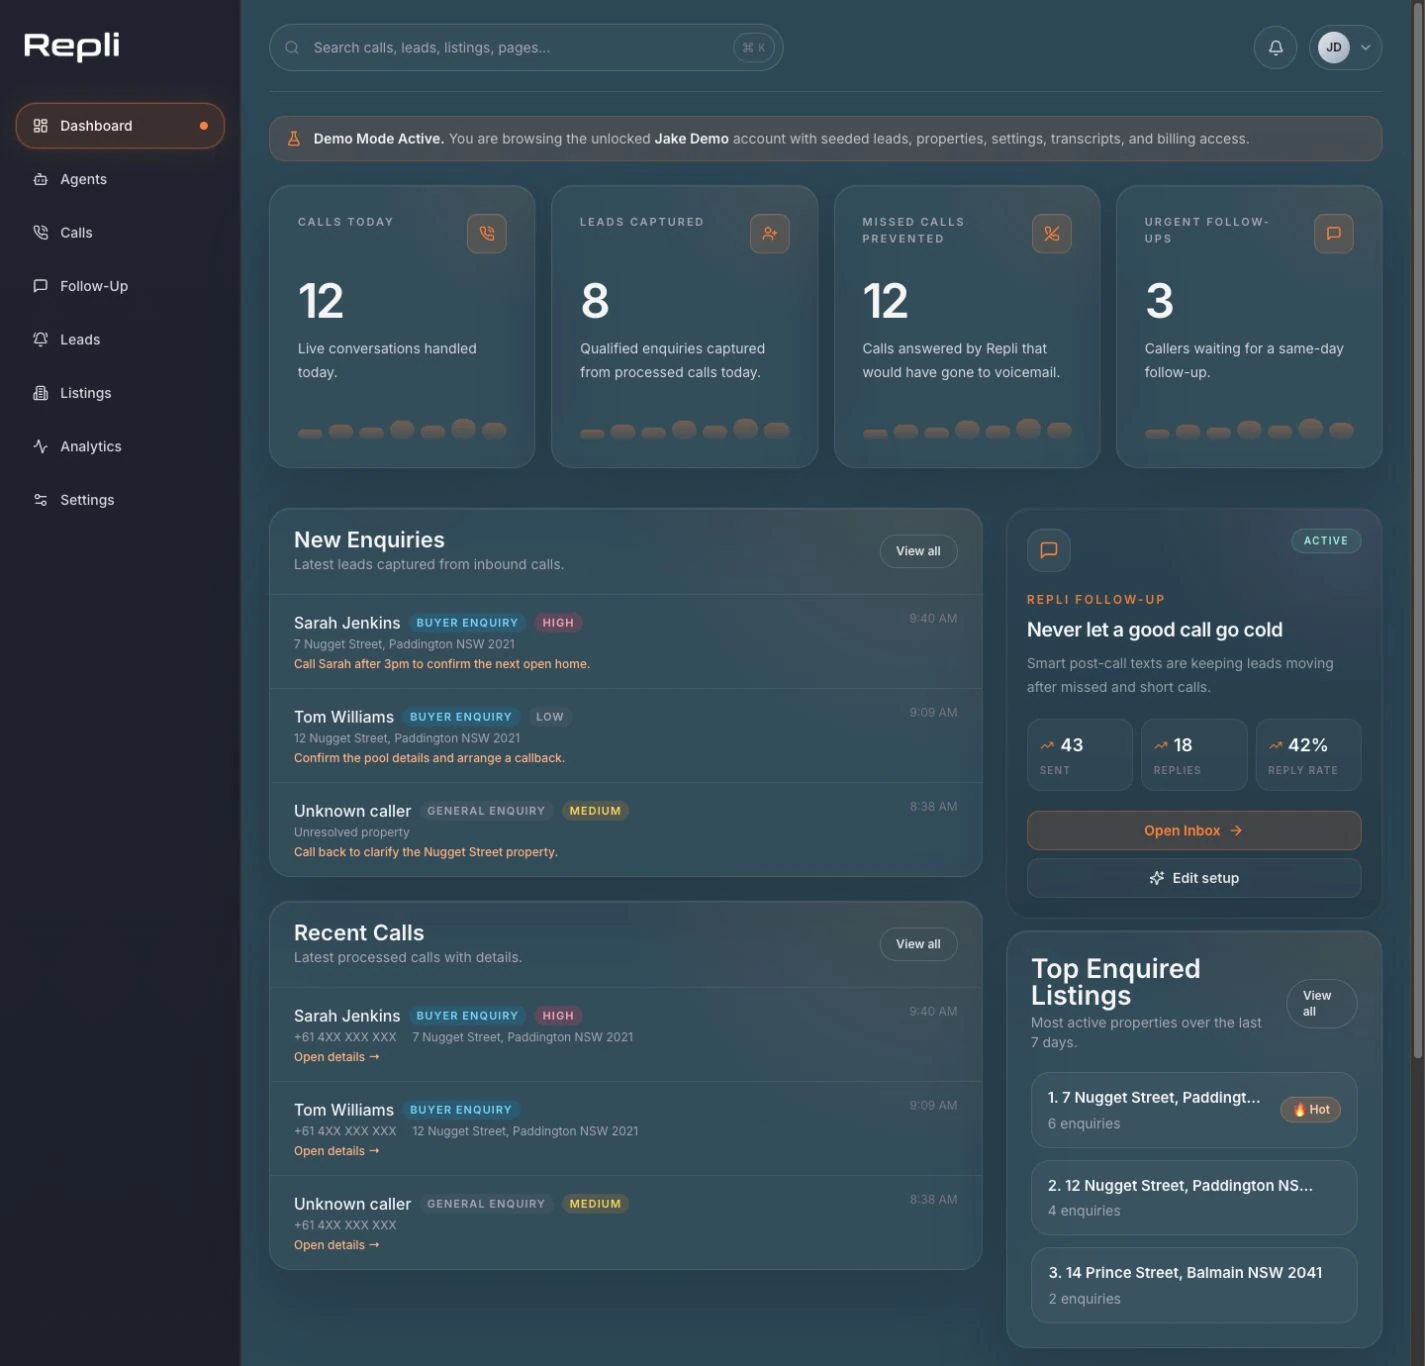This screenshot has width=1425, height=1366.
Task: Click the search magnifier icon
Action: click(x=292, y=48)
